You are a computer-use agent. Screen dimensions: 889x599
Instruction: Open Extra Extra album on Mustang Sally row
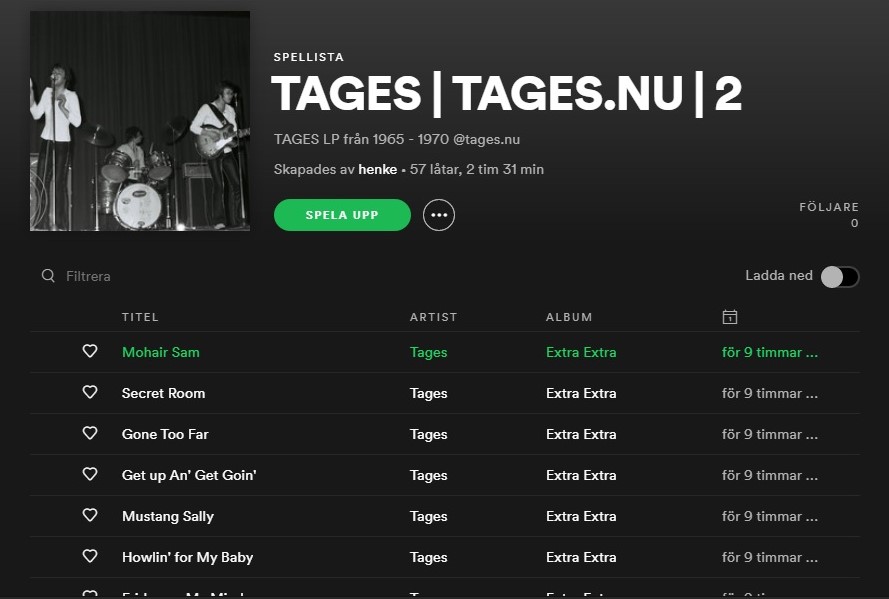coord(581,516)
